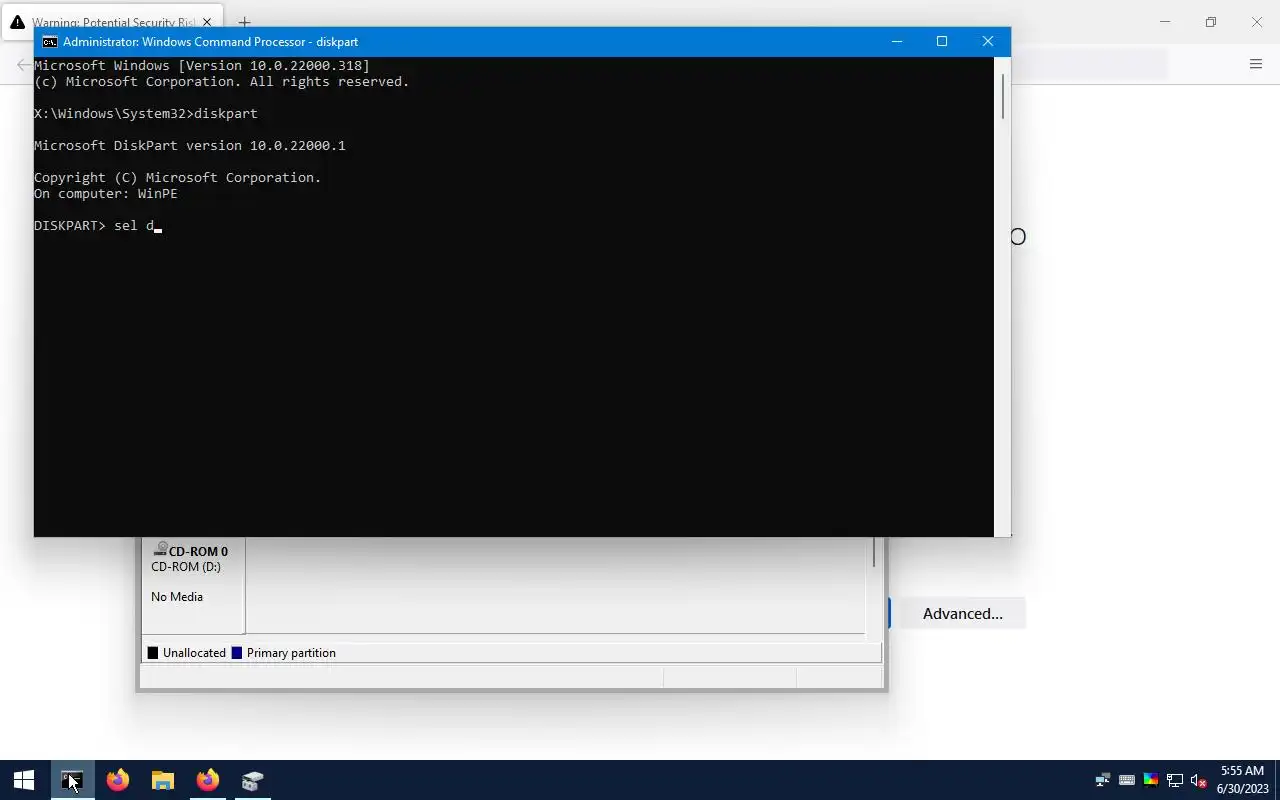Click the blue Primary partition legend swatch
The width and height of the screenshot is (1280, 800).
click(x=237, y=653)
